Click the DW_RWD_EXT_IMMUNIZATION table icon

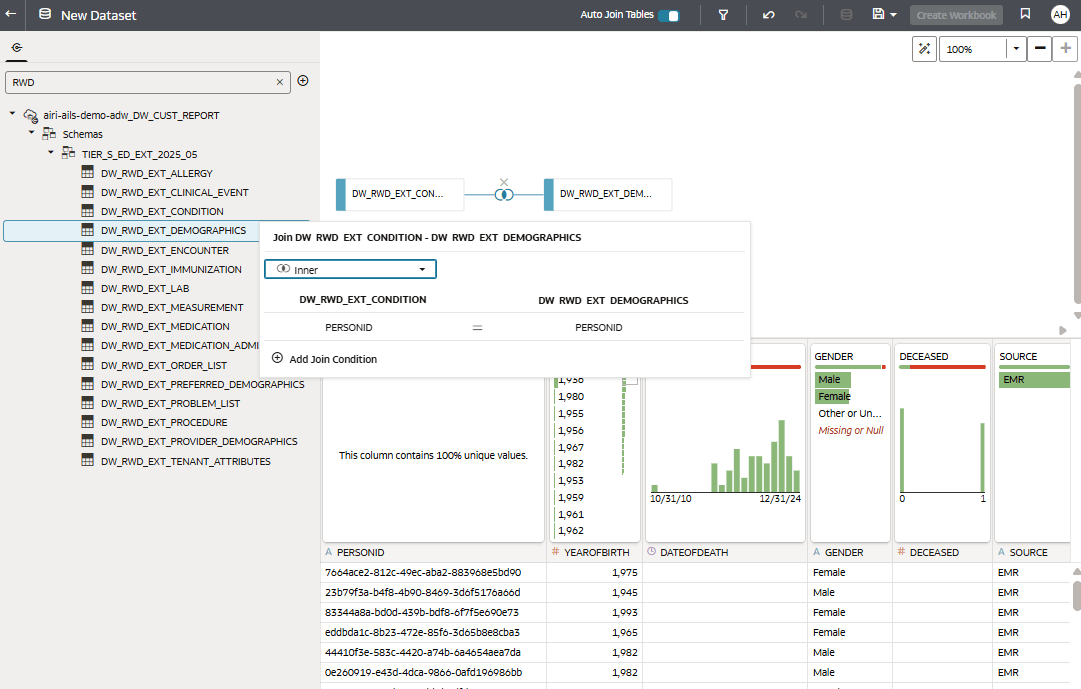click(88, 269)
